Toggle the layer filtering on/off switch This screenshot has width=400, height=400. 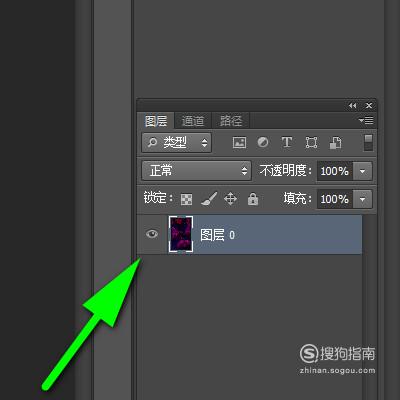point(368,143)
